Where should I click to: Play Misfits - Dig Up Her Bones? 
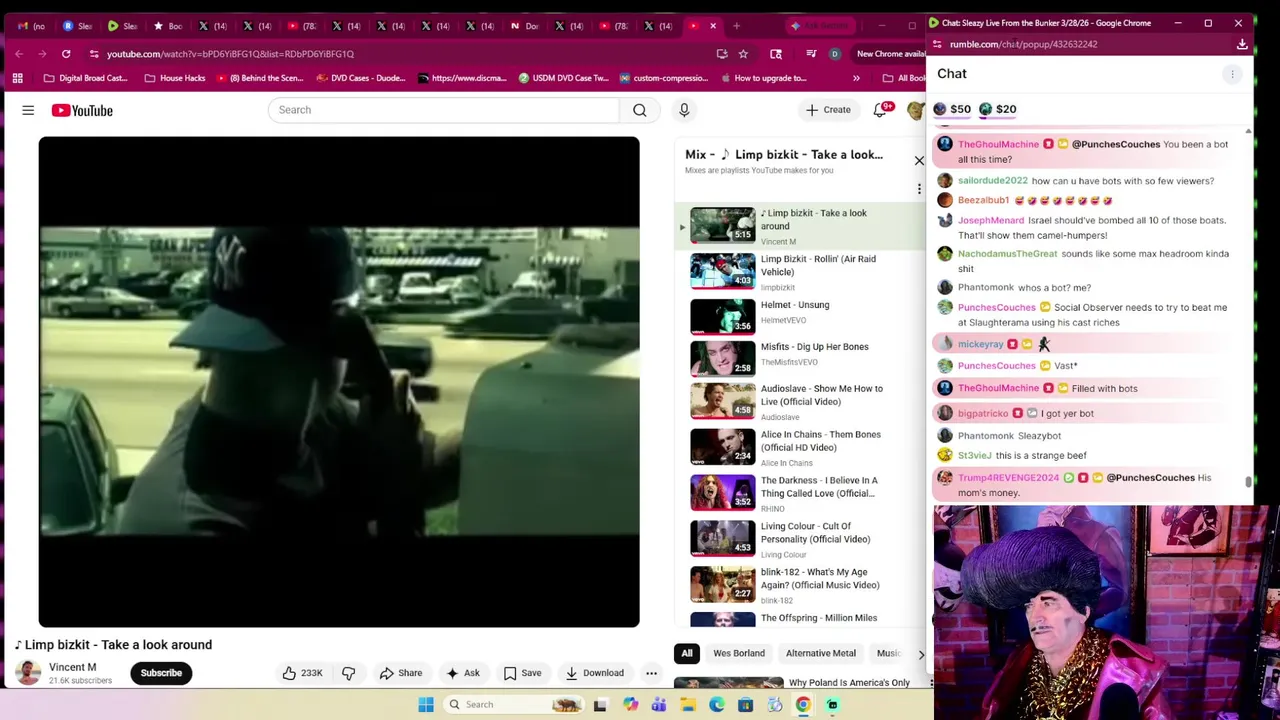[800, 357]
